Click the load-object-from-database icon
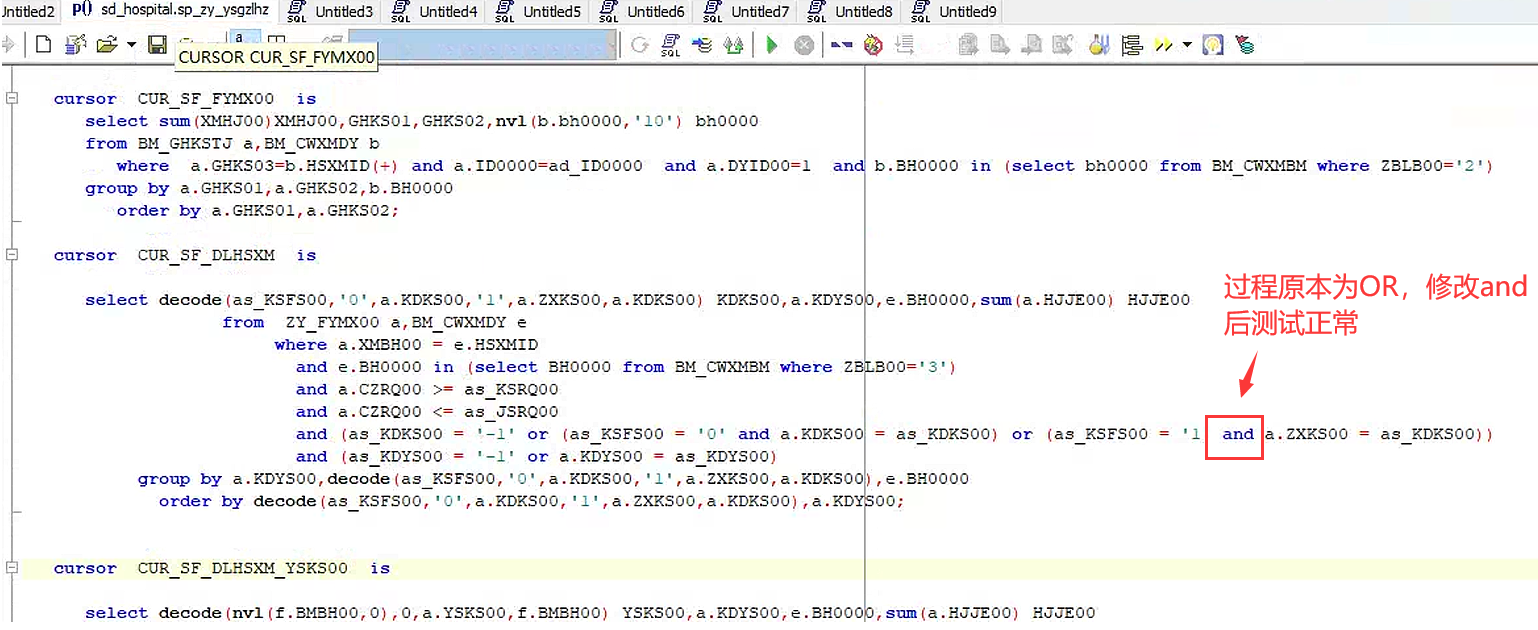The image size is (1538, 630). [75, 45]
